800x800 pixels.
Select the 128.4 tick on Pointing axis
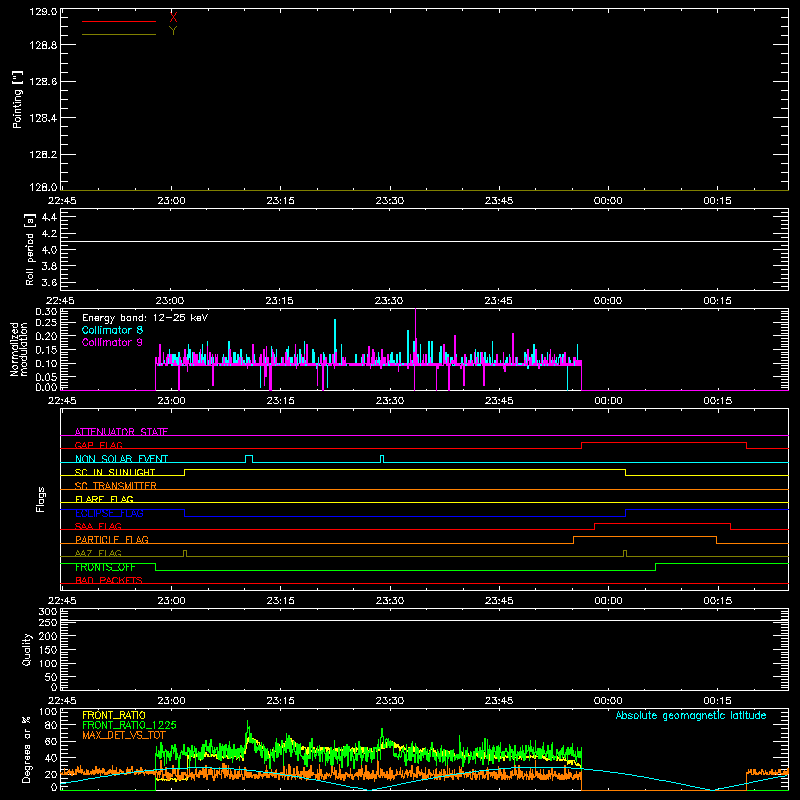point(43,118)
